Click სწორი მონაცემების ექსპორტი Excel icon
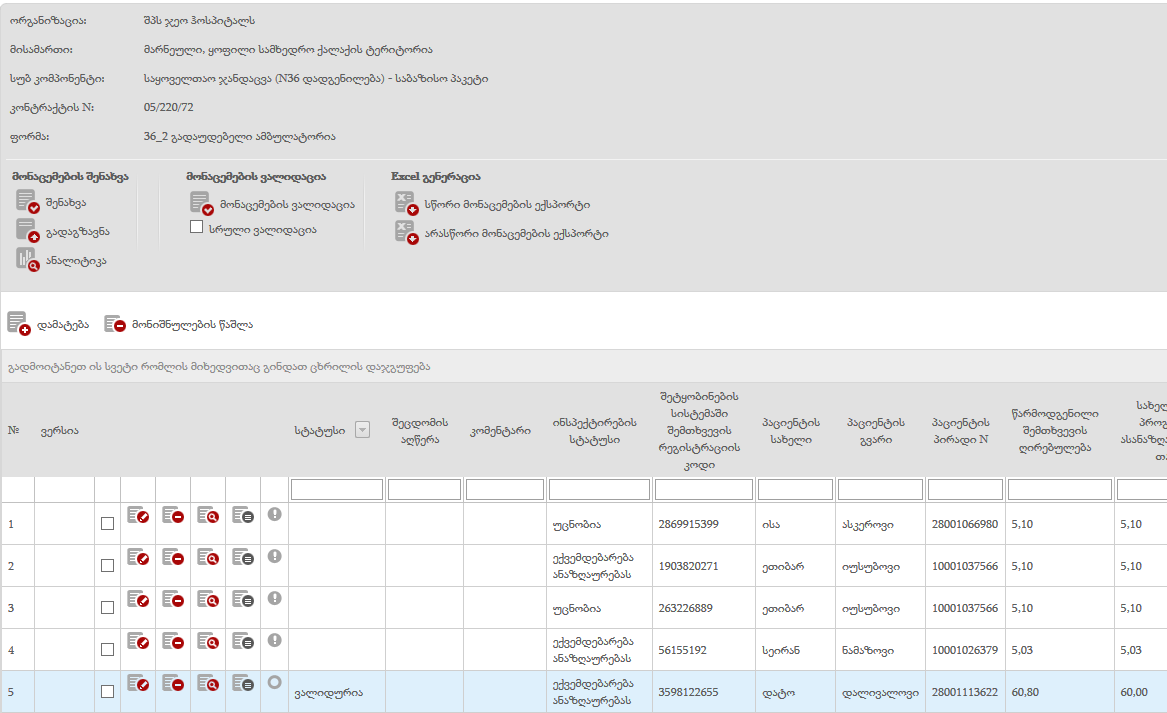Viewport: 1167px width, 713px height. pos(405,203)
